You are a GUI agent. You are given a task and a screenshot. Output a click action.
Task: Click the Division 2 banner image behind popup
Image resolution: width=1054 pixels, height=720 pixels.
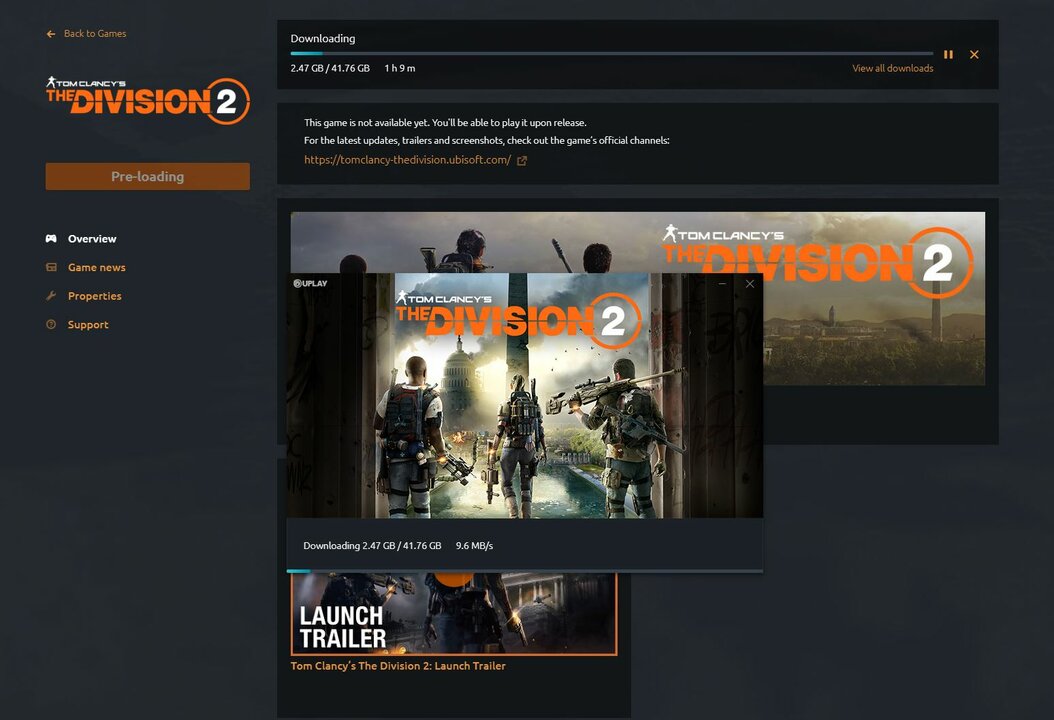(874, 323)
